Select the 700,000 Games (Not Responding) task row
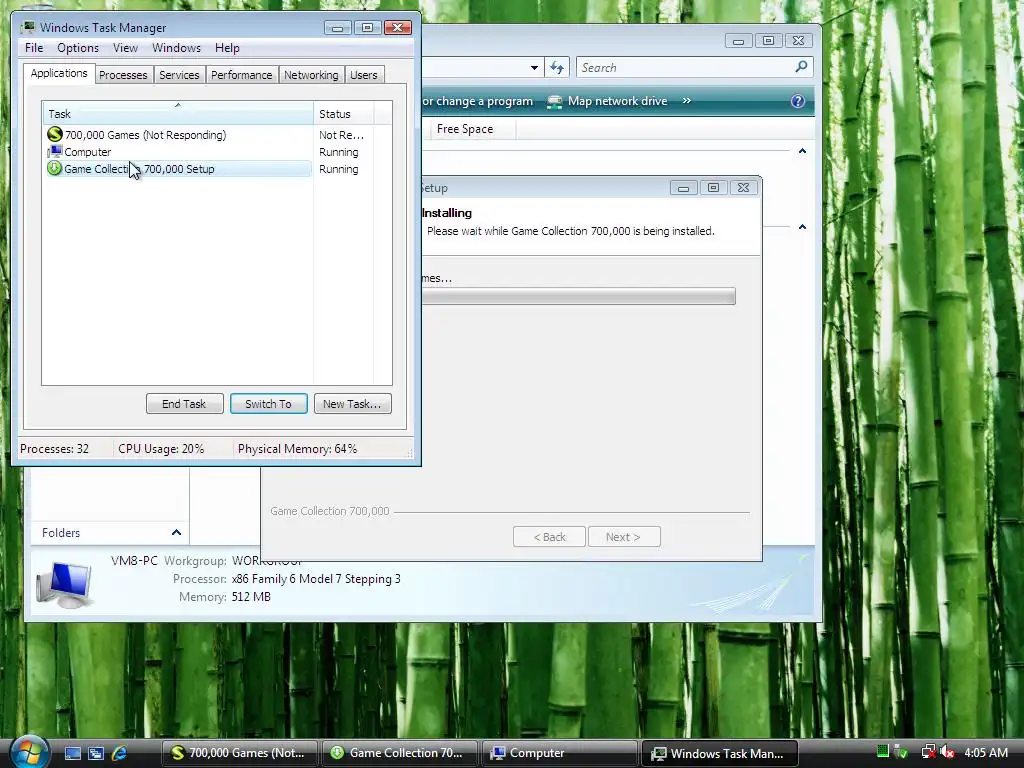Viewport: 1024px width, 768px height. click(x=177, y=135)
